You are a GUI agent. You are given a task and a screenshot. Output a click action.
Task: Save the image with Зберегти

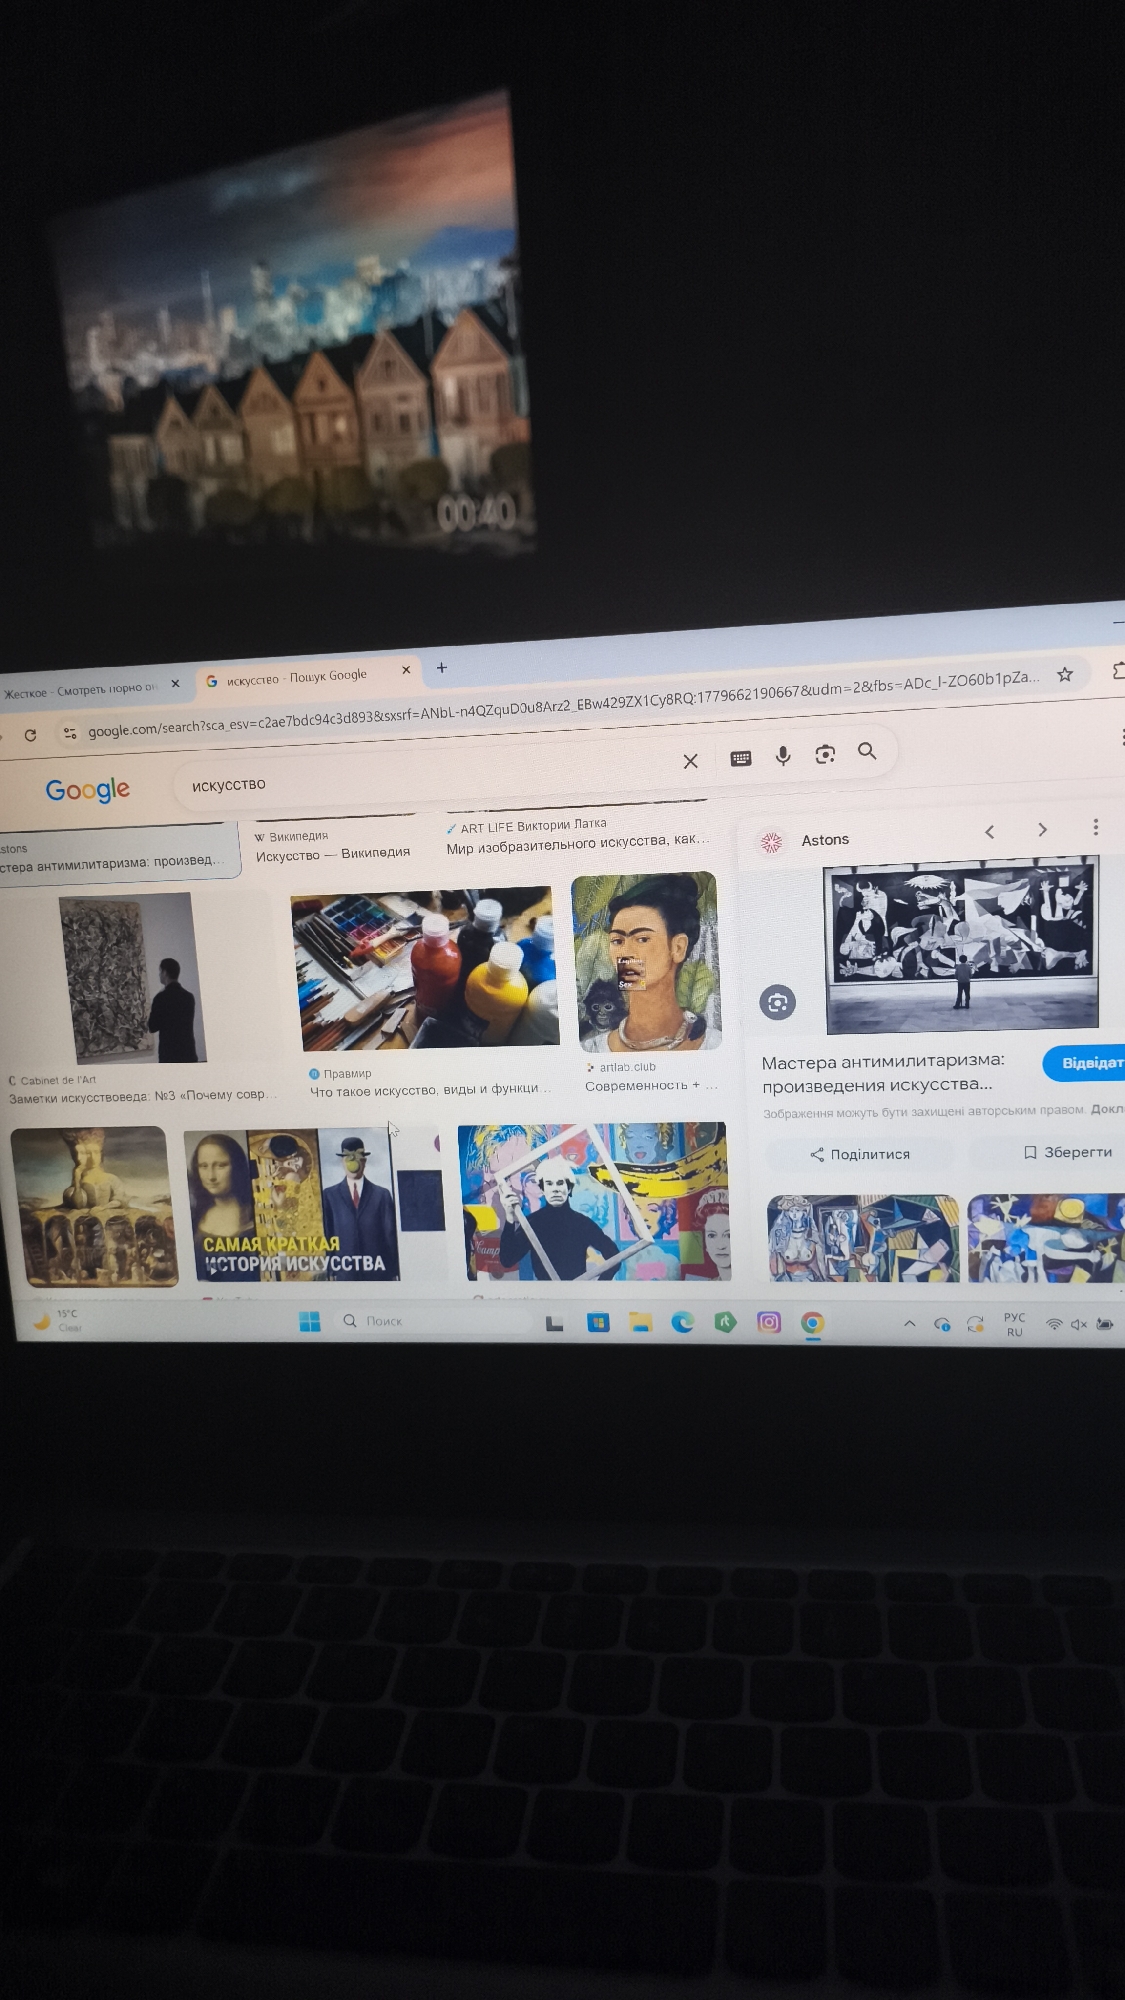coord(1068,1152)
